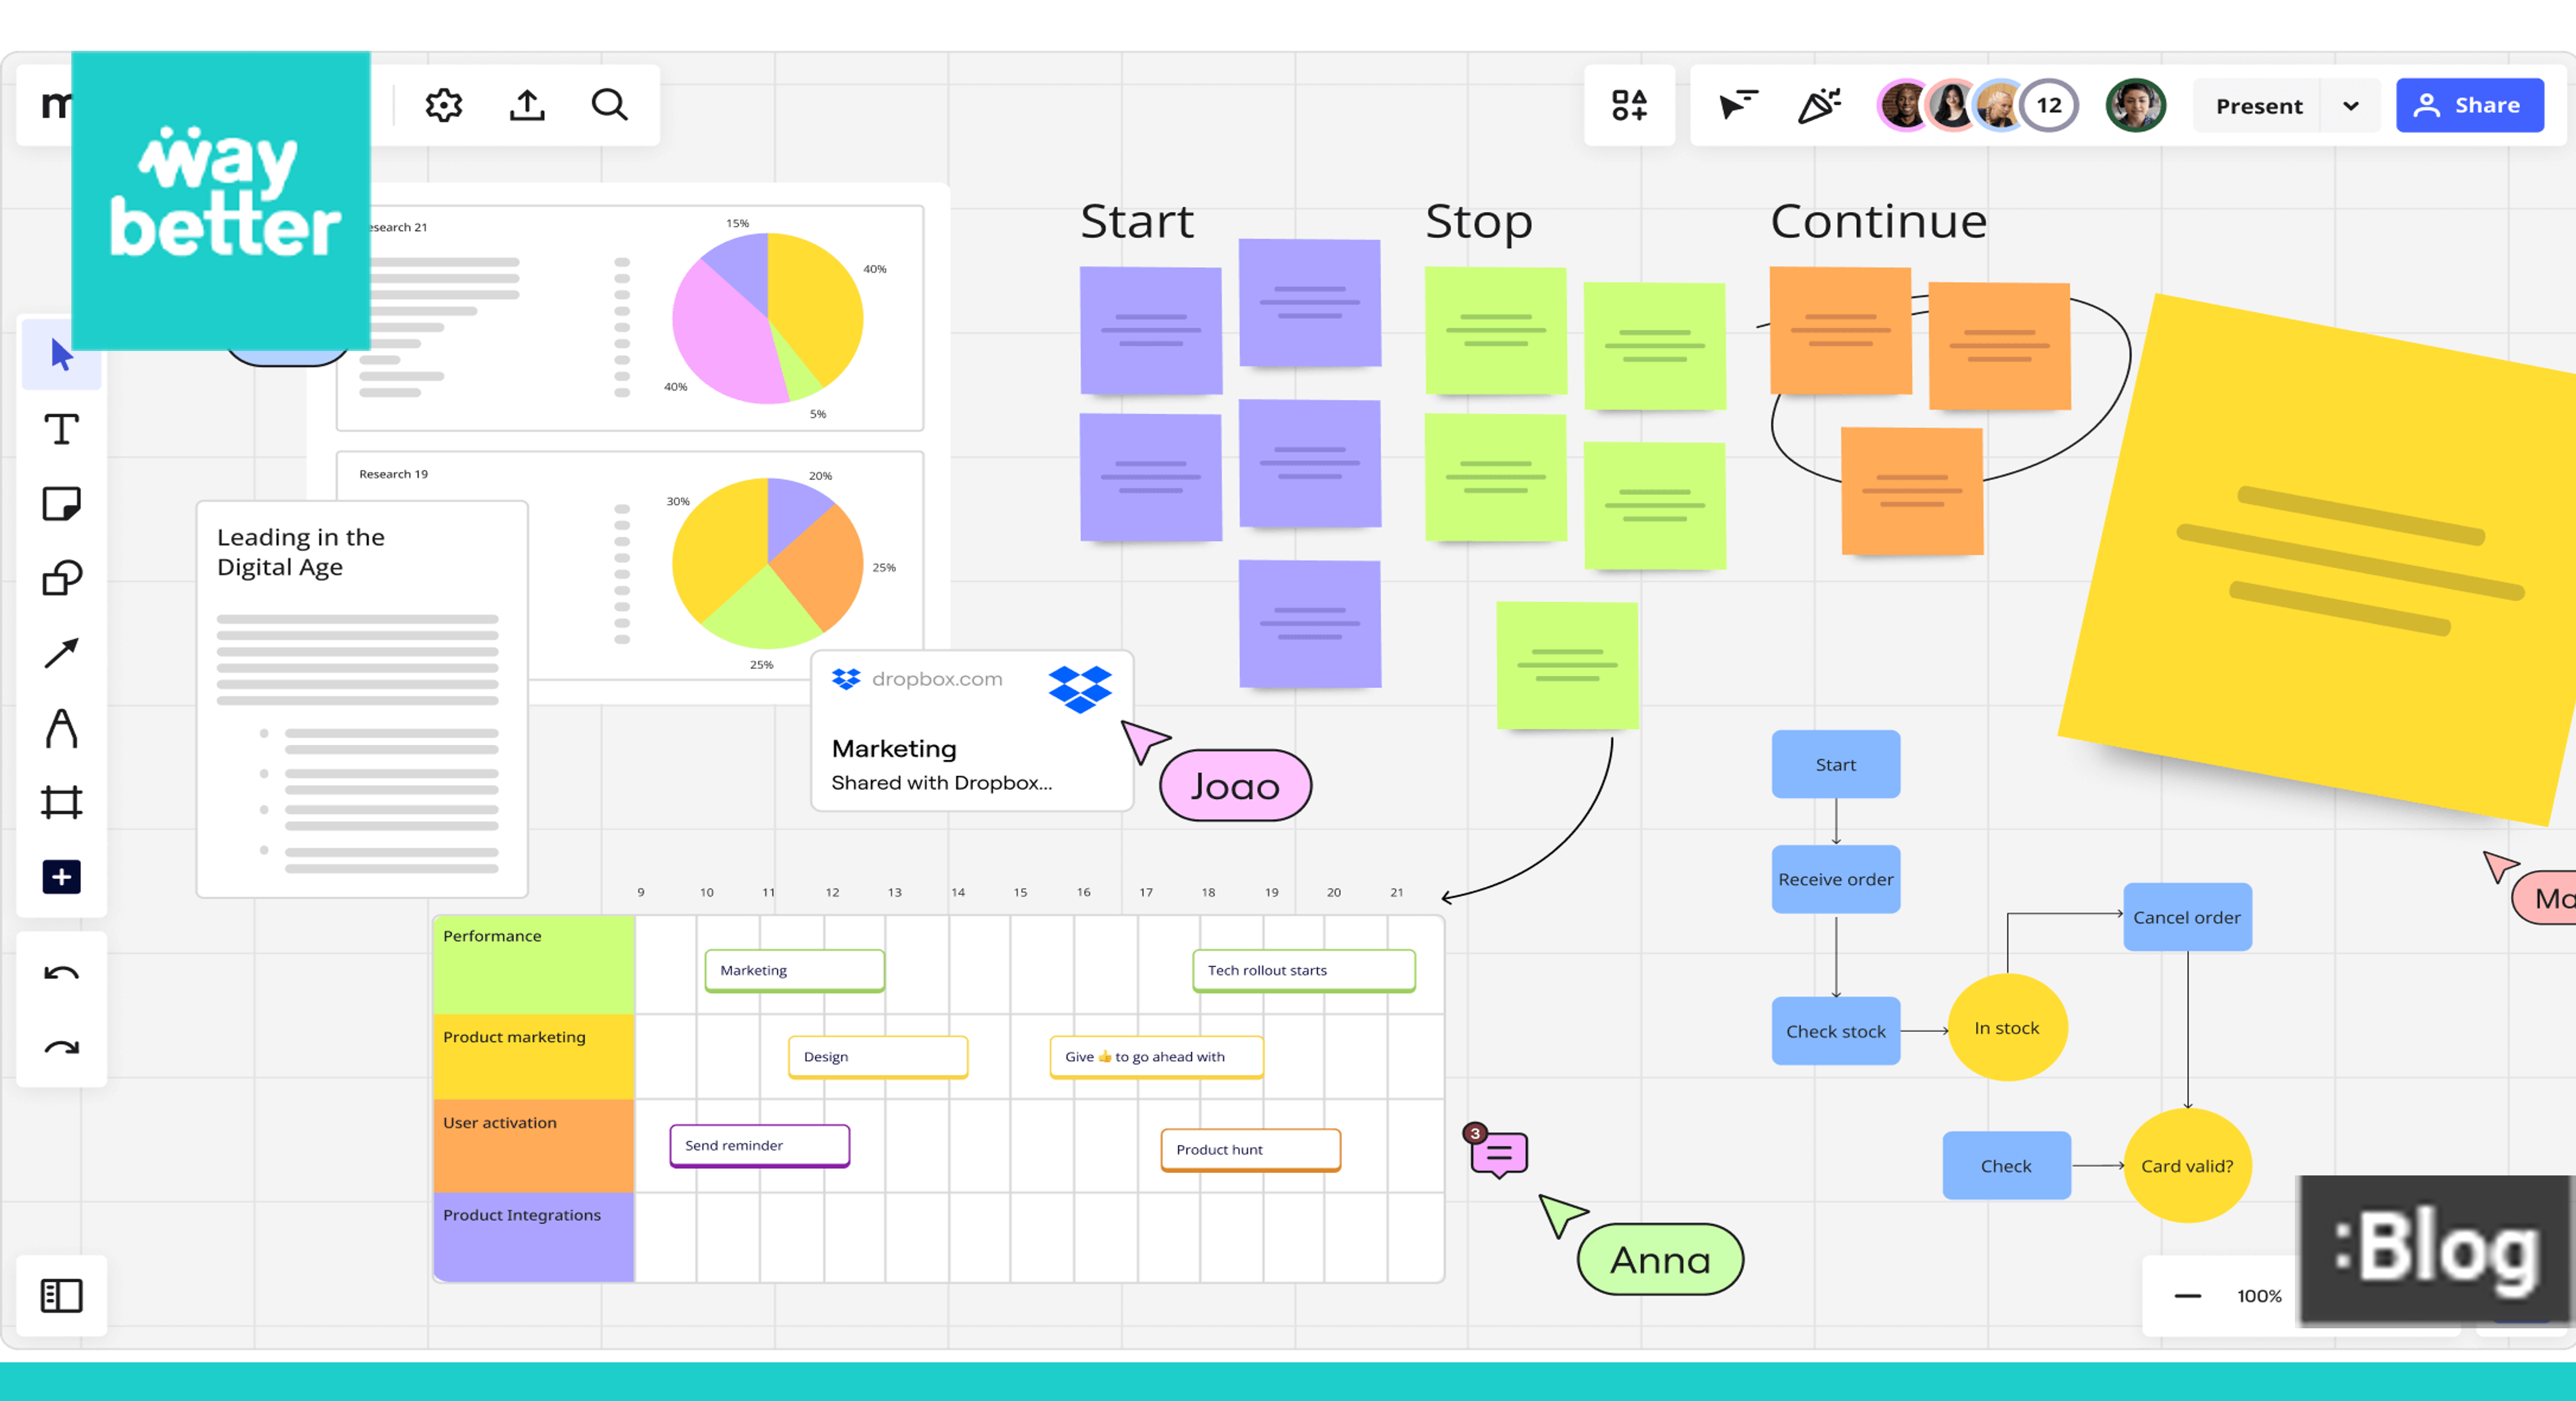The image size is (2576, 1401).
Task: Open the dropbox.com Marketing link card
Action: point(971,731)
